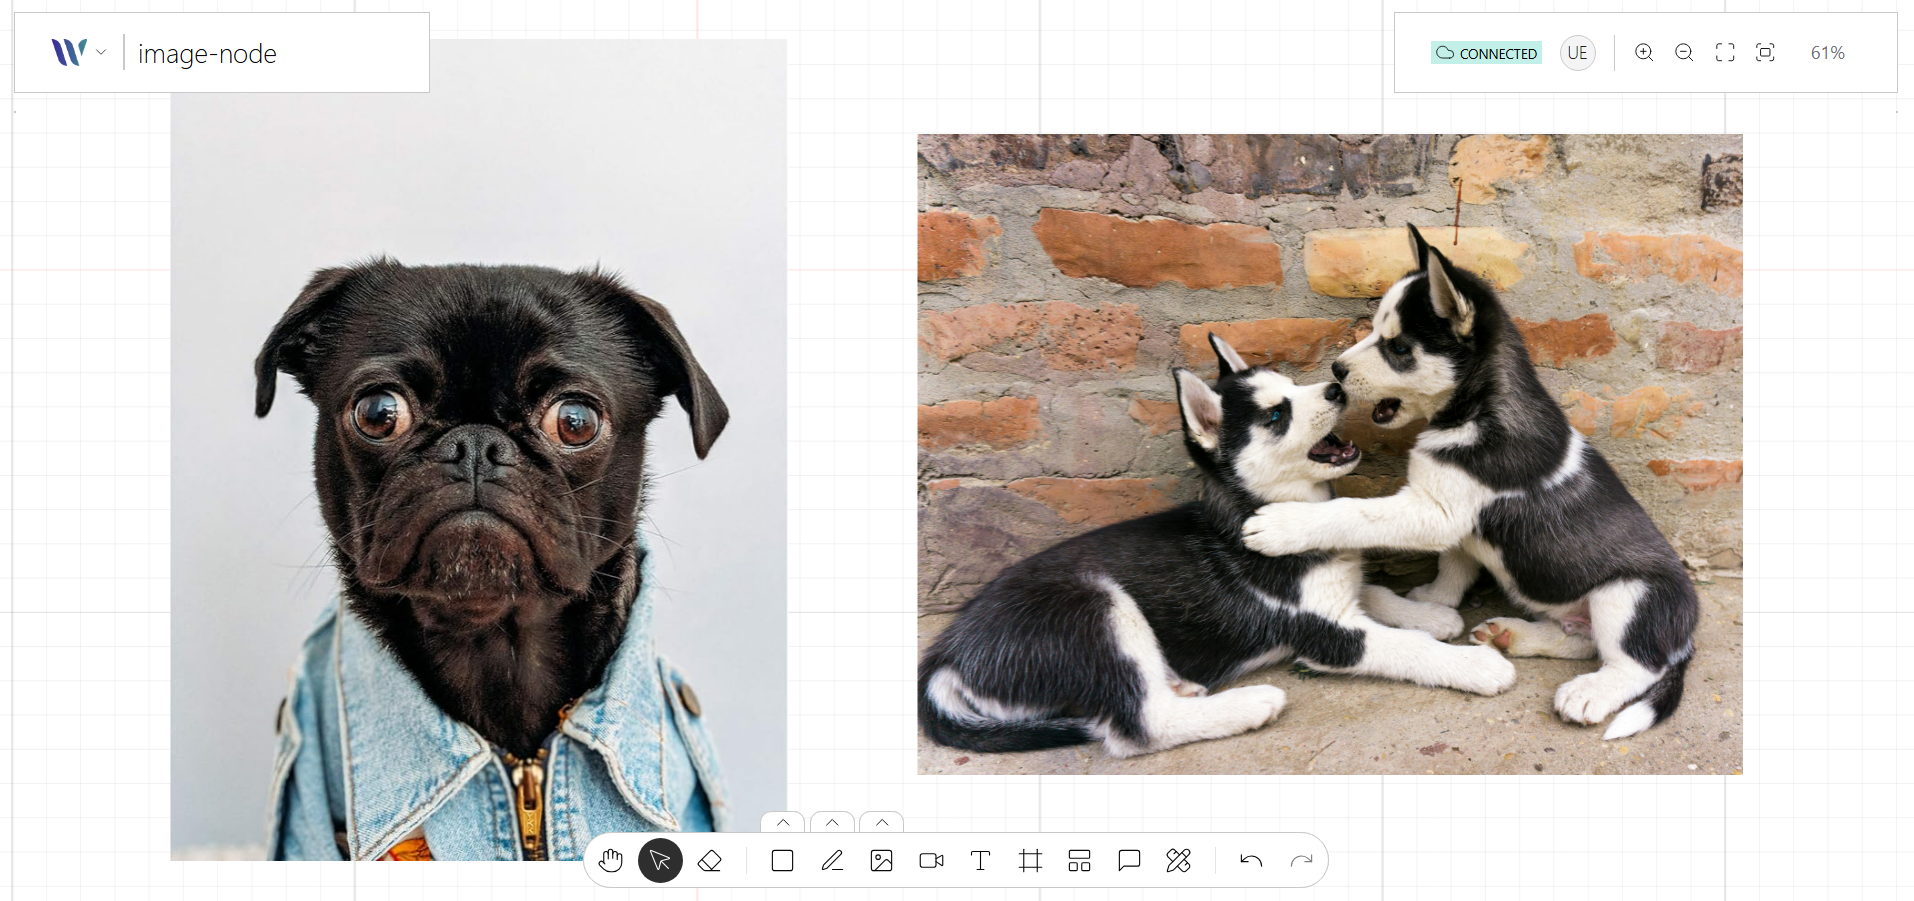Zoom out using the magnifier minus icon

[x=1684, y=52]
